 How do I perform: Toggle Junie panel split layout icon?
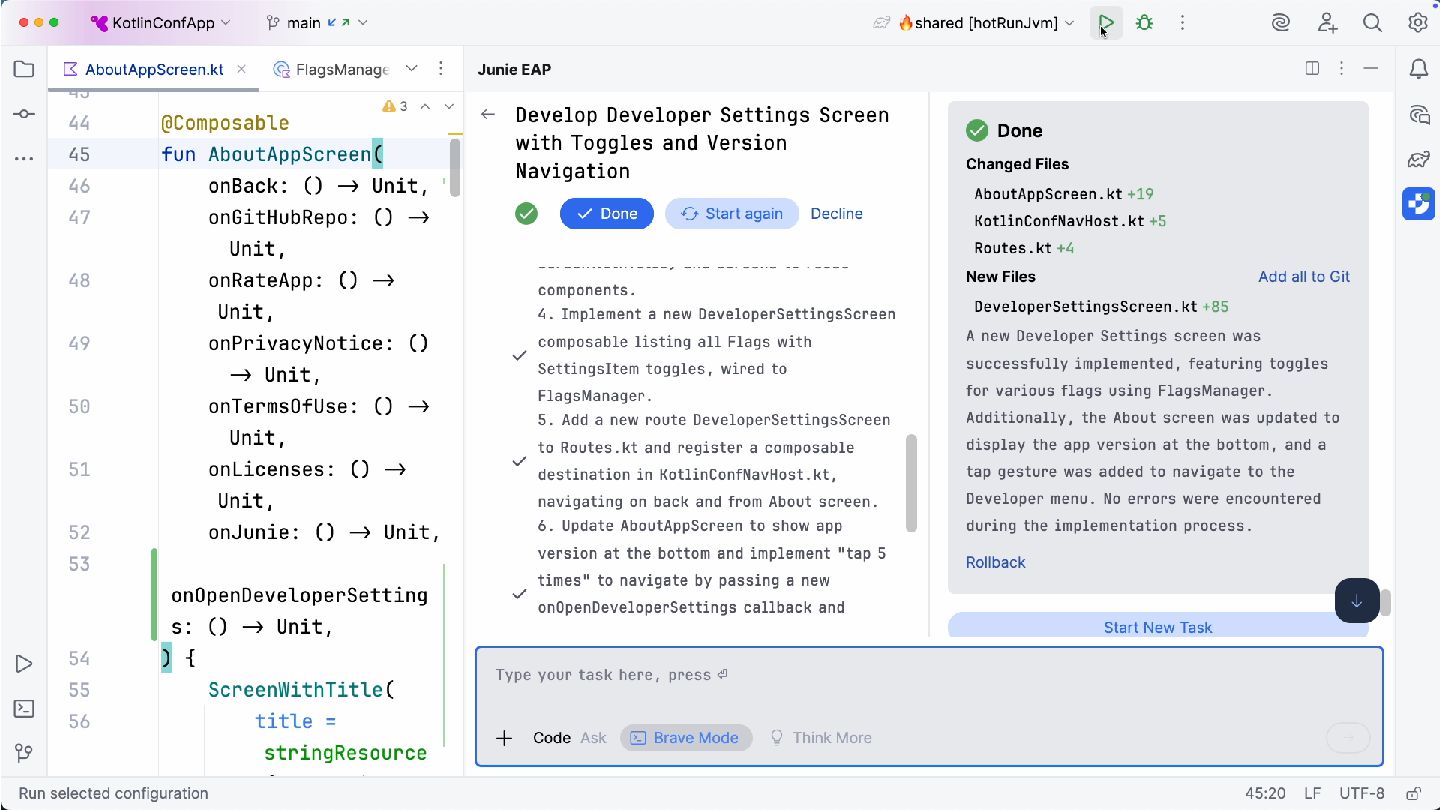pyautogui.click(x=1313, y=68)
